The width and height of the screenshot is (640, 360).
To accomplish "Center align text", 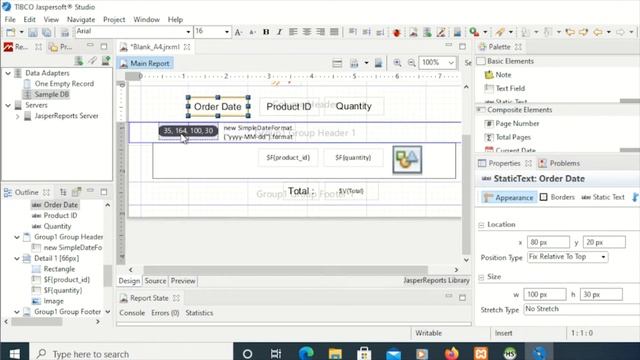I will 307,32.
